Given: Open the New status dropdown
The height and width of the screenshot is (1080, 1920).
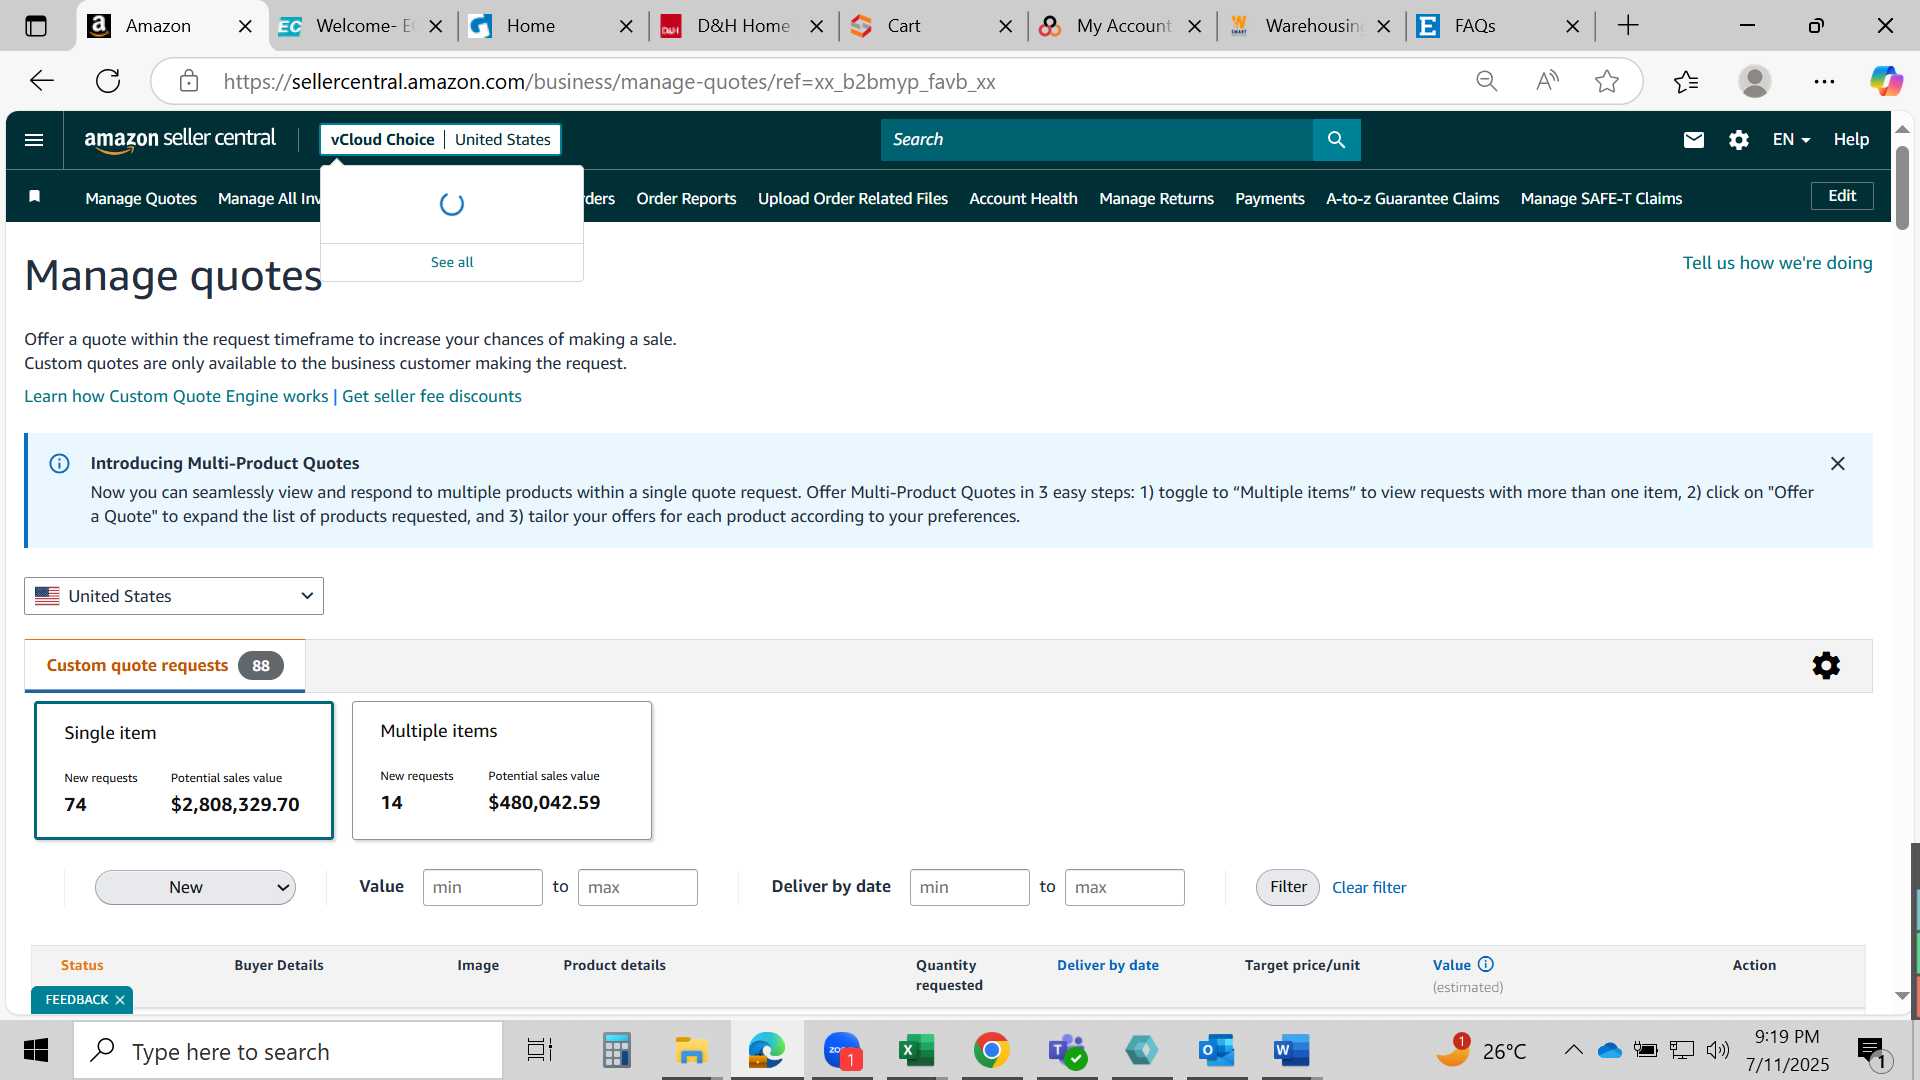Looking at the screenshot, I should pyautogui.click(x=195, y=887).
